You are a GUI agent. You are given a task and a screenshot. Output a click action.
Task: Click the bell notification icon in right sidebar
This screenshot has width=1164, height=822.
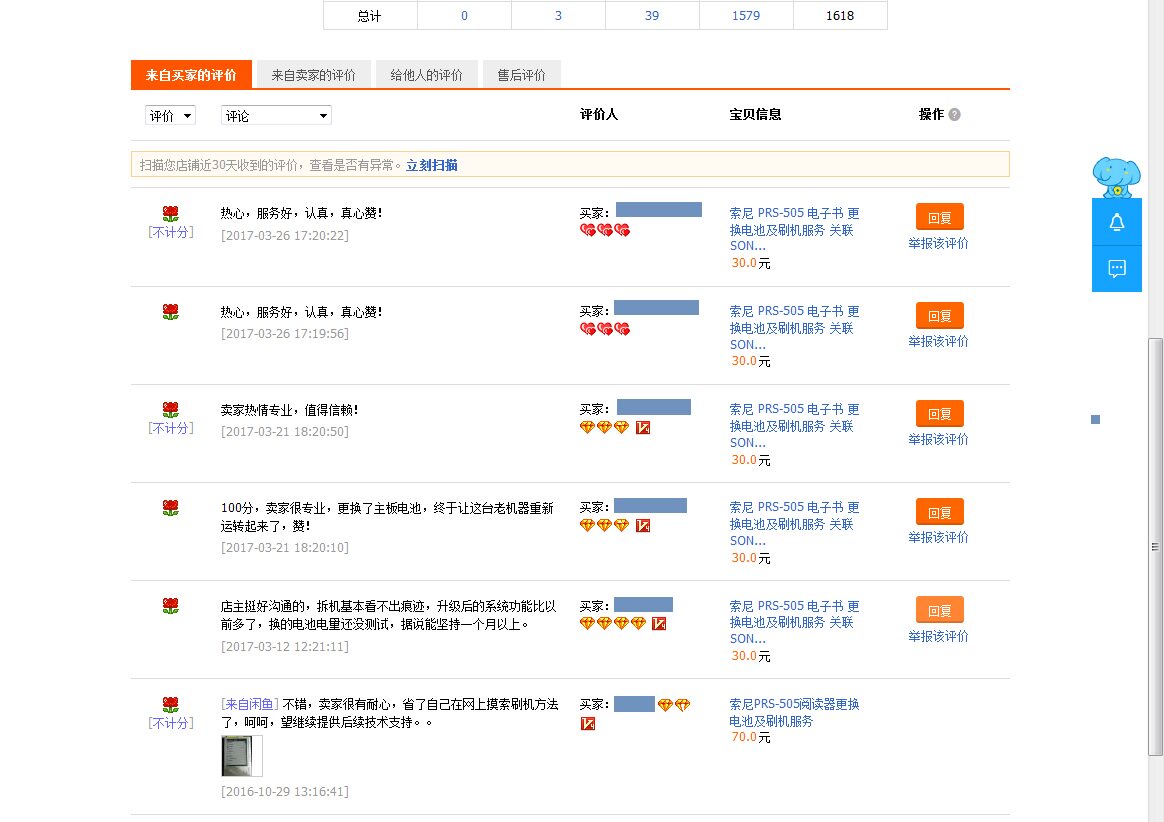(1117, 223)
